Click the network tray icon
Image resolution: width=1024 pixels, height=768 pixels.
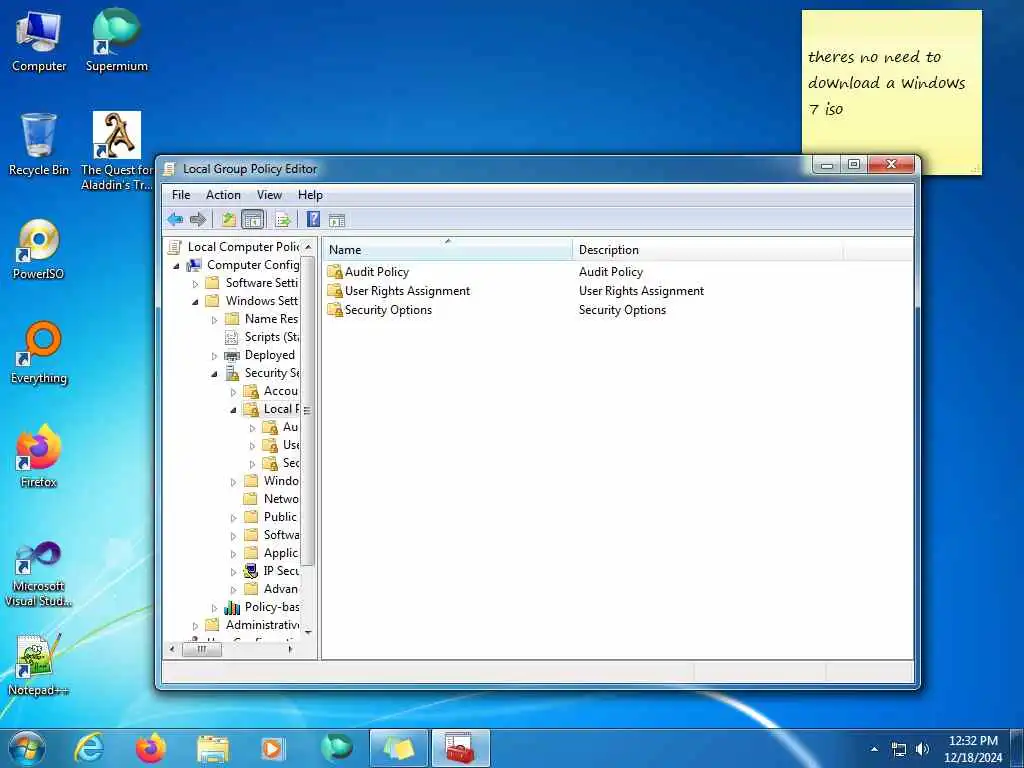(899, 749)
